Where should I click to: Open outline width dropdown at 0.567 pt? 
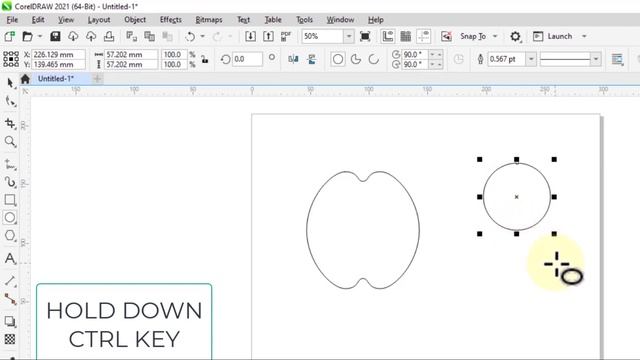(531, 59)
